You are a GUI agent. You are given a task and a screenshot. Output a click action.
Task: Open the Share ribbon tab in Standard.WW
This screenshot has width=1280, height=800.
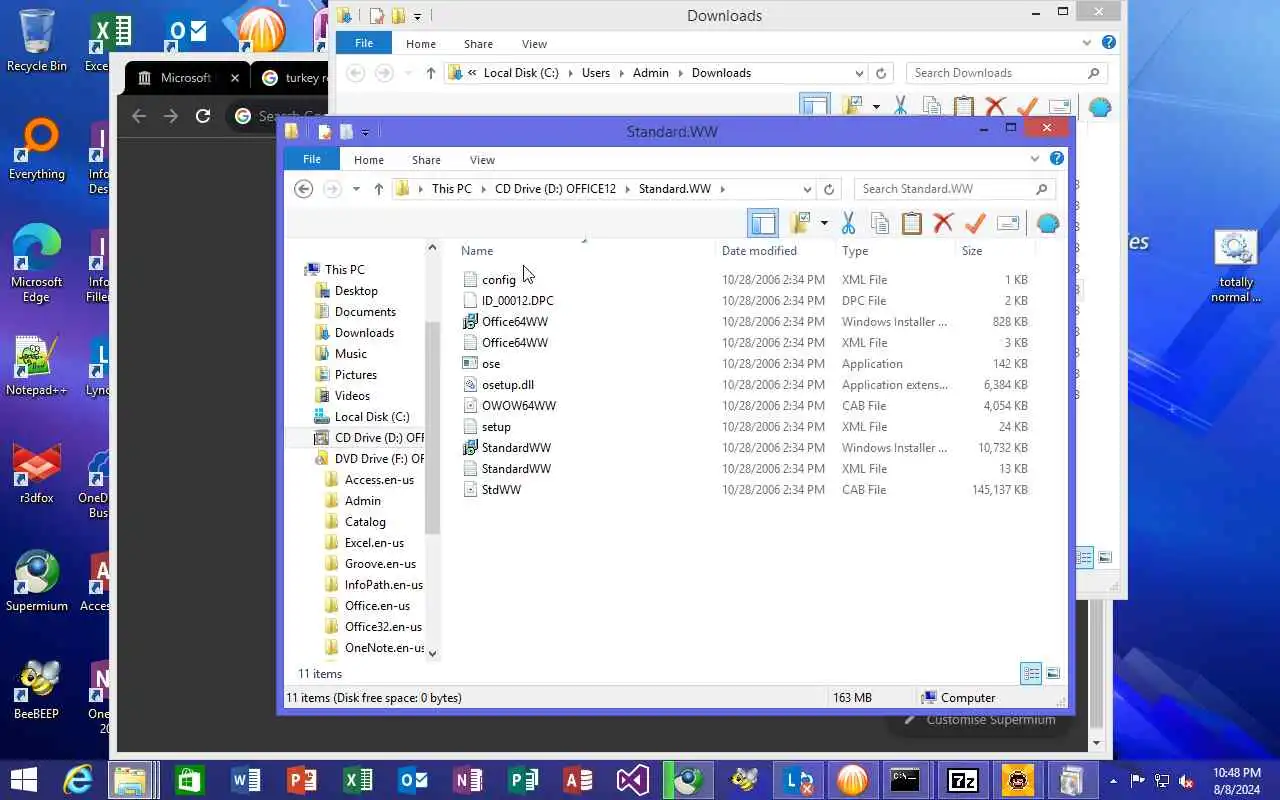coord(426,160)
